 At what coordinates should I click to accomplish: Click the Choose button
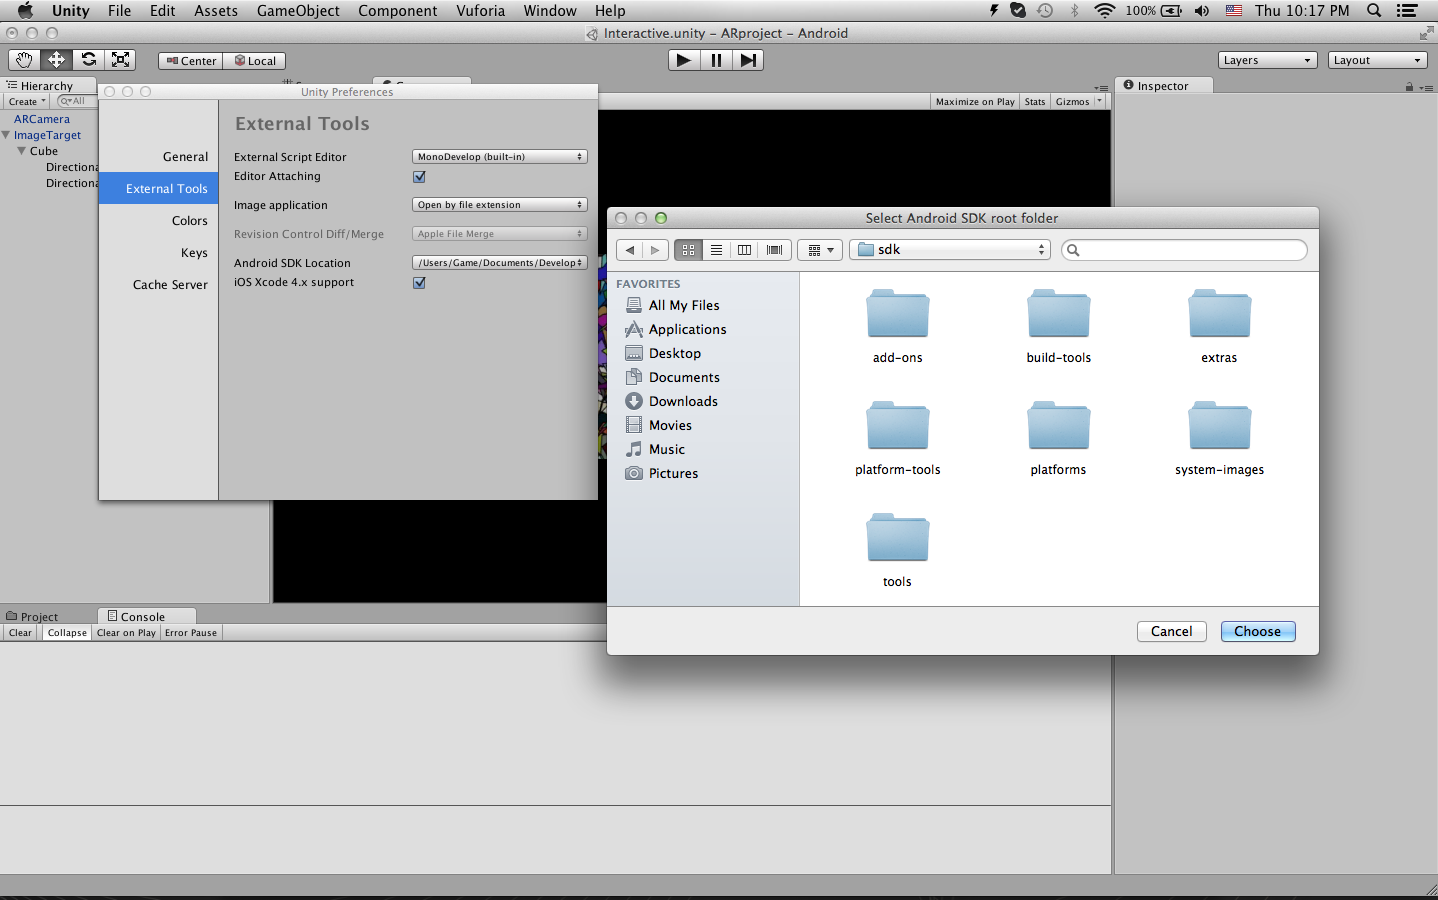1258,631
